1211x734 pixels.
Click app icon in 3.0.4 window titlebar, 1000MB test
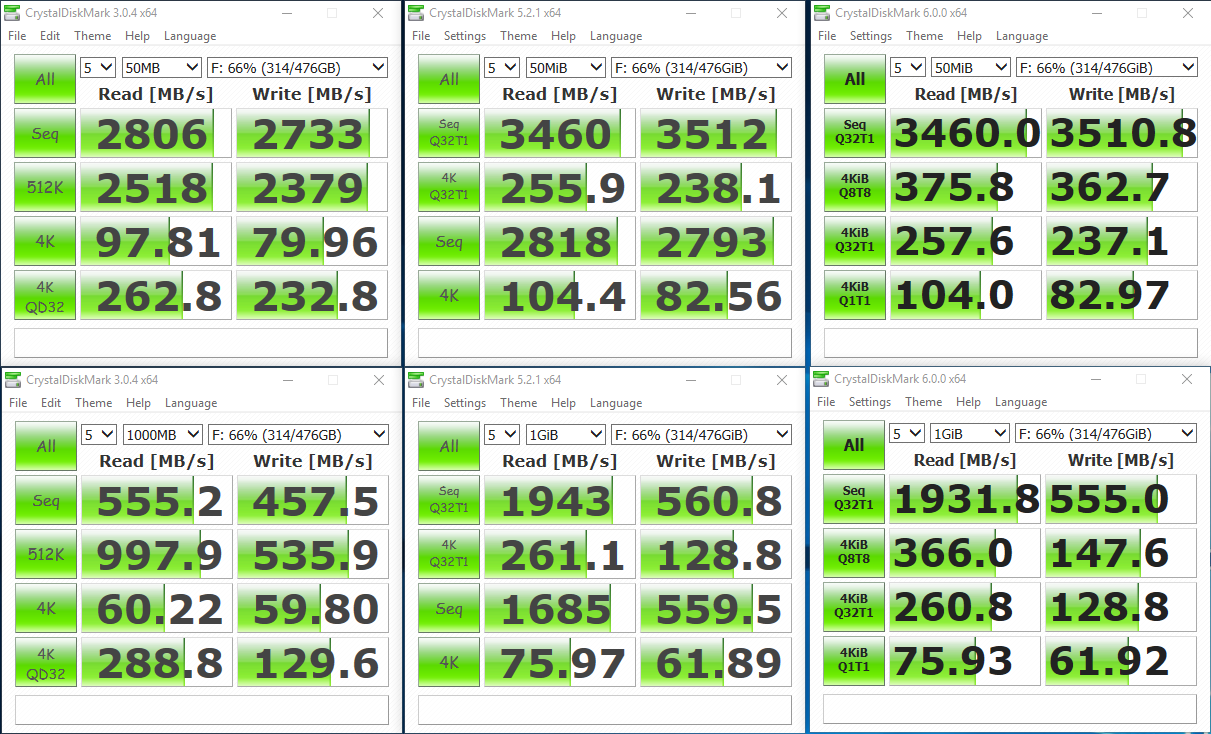13,380
